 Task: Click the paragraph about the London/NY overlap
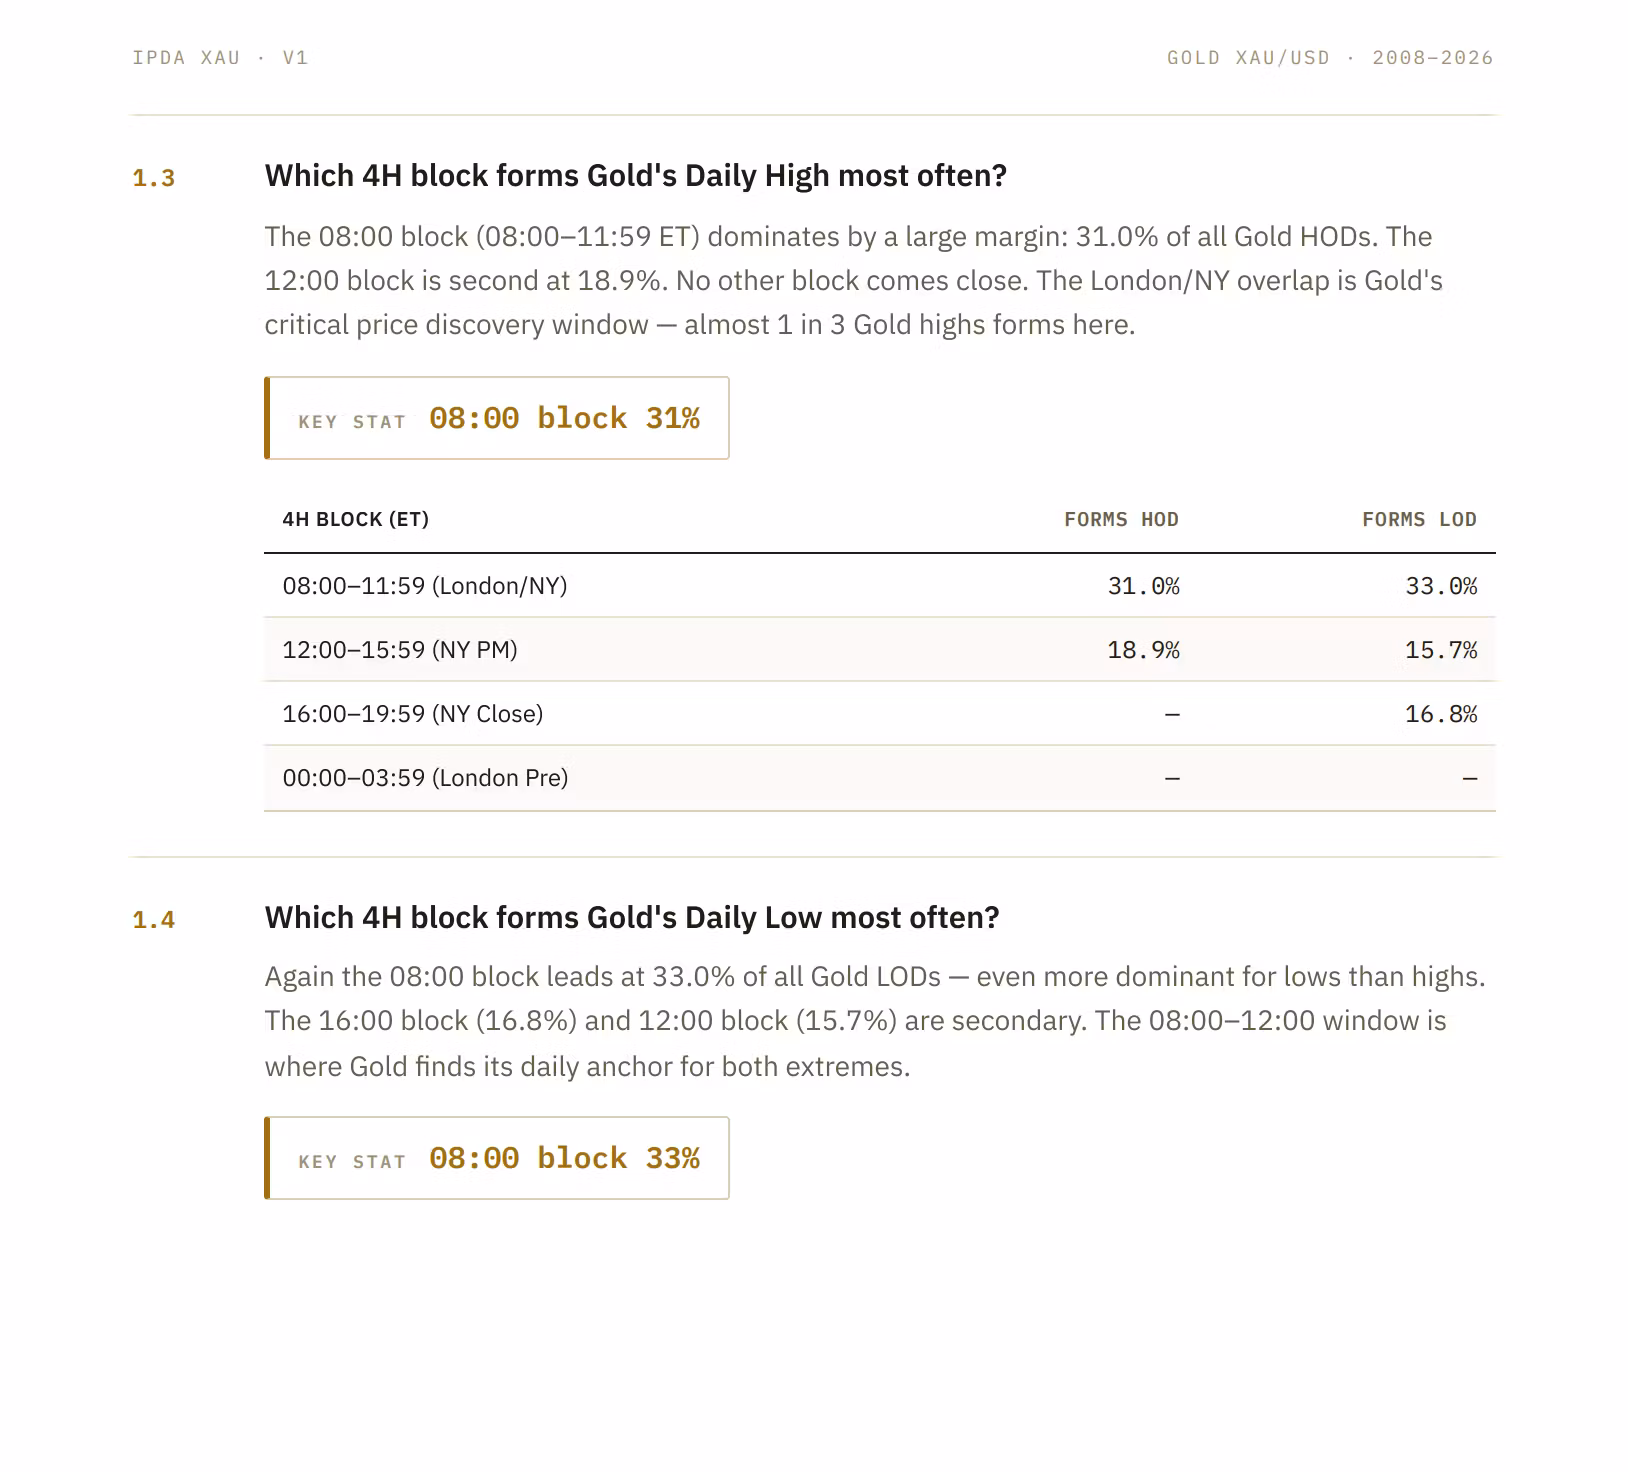pyautogui.click(x=853, y=281)
